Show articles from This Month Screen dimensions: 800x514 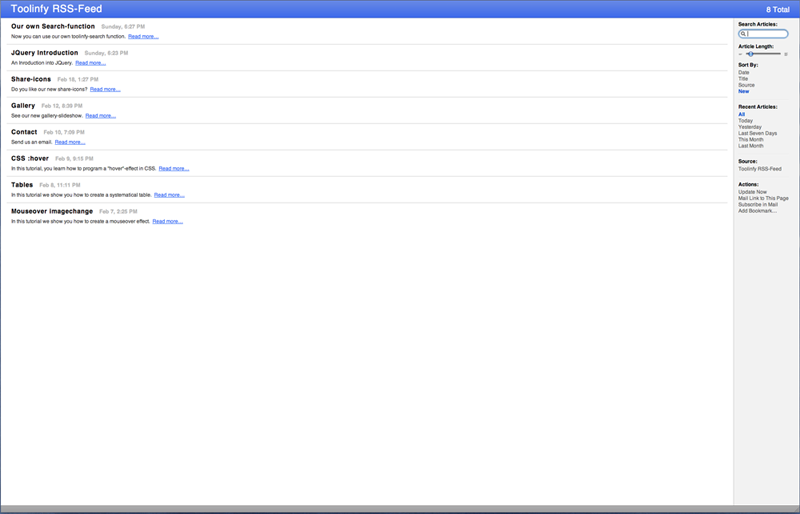click(x=750, y=139)
